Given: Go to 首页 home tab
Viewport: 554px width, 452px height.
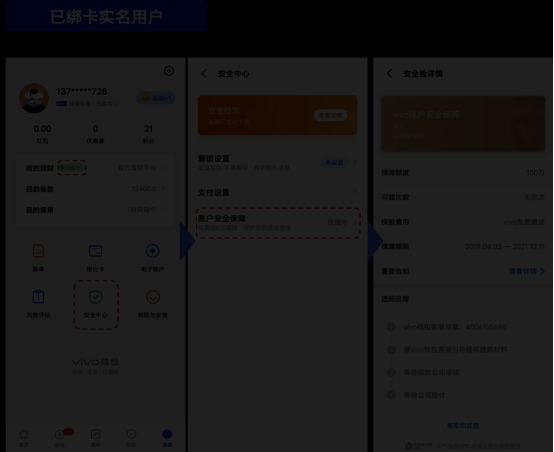Looking at the screenshot, I should pos(24,438).
